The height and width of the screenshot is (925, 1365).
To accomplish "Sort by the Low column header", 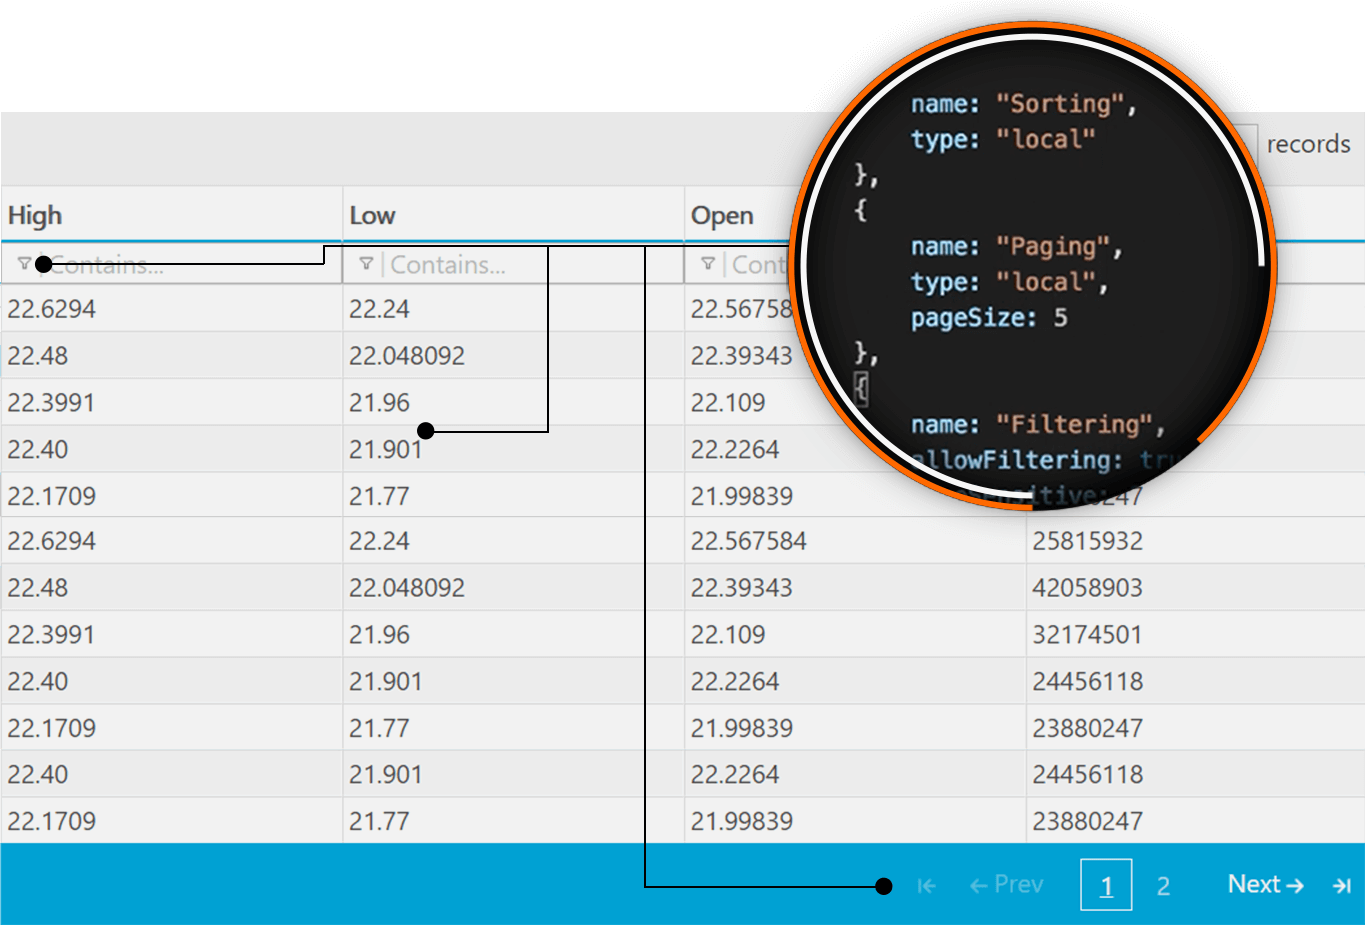I will pos(372,215).
